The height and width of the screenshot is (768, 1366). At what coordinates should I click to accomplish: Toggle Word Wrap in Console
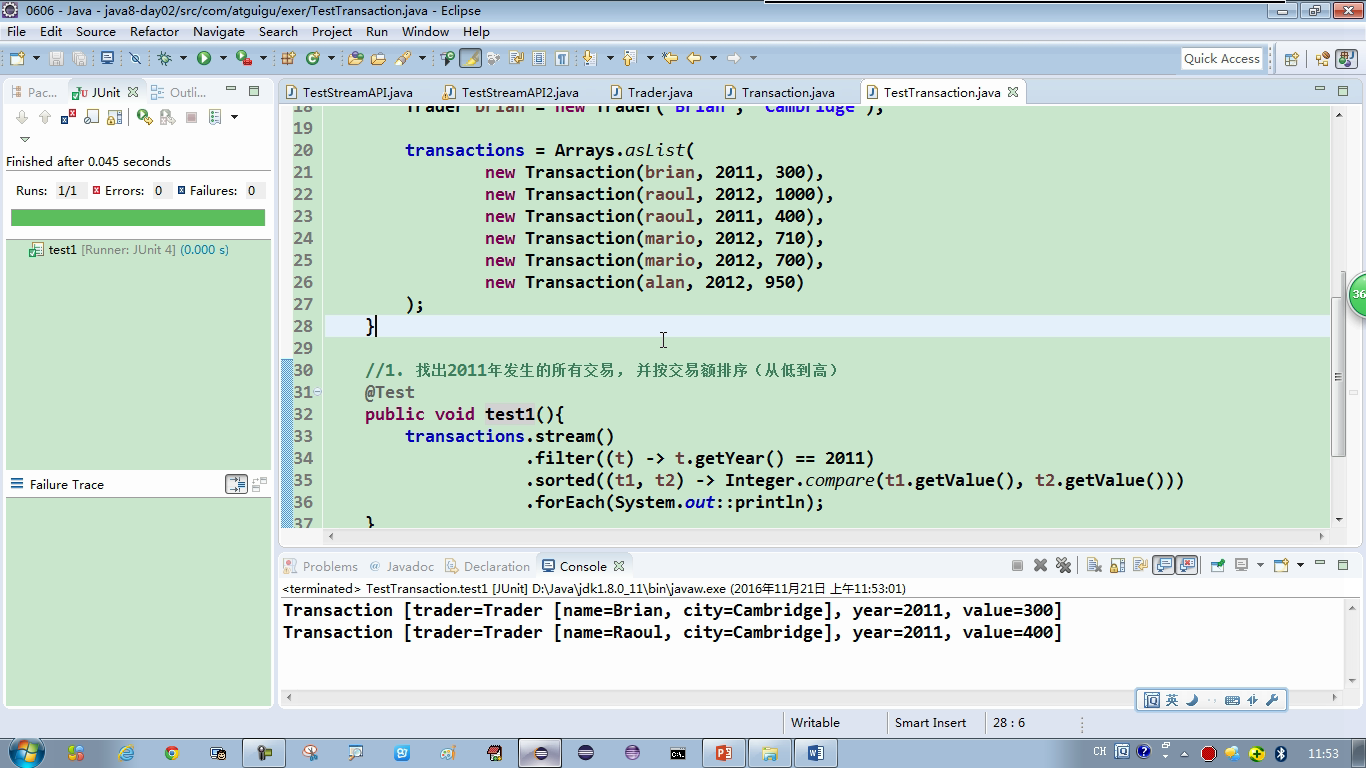[1140, 565]
